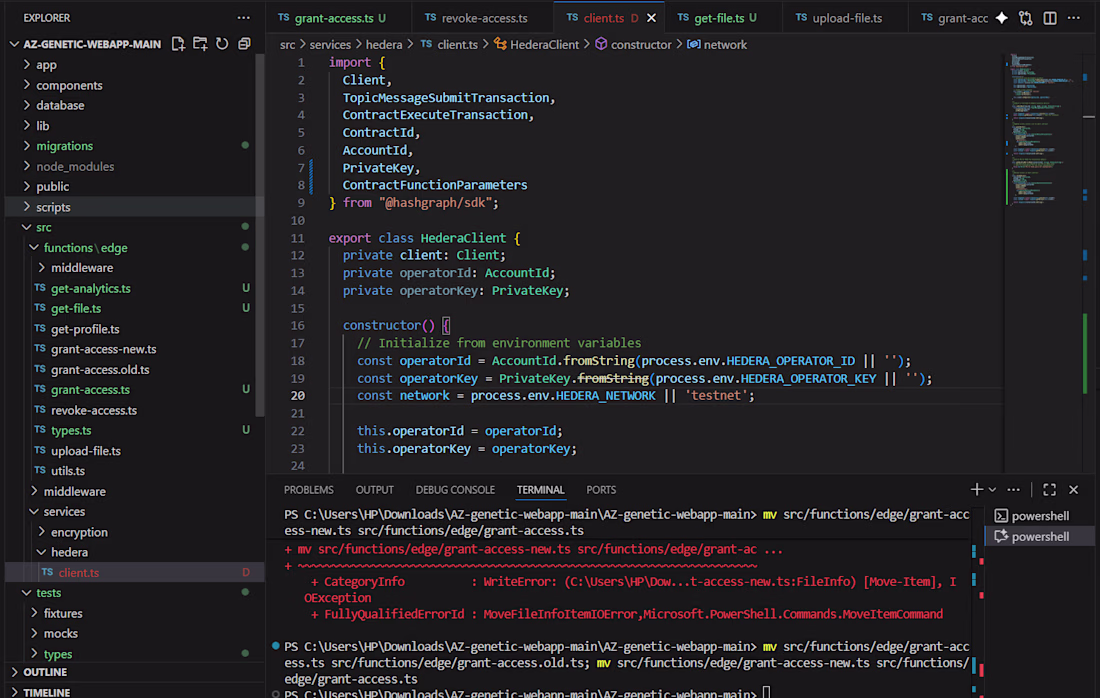Expand the OUTLINE section

pos(45,672)
